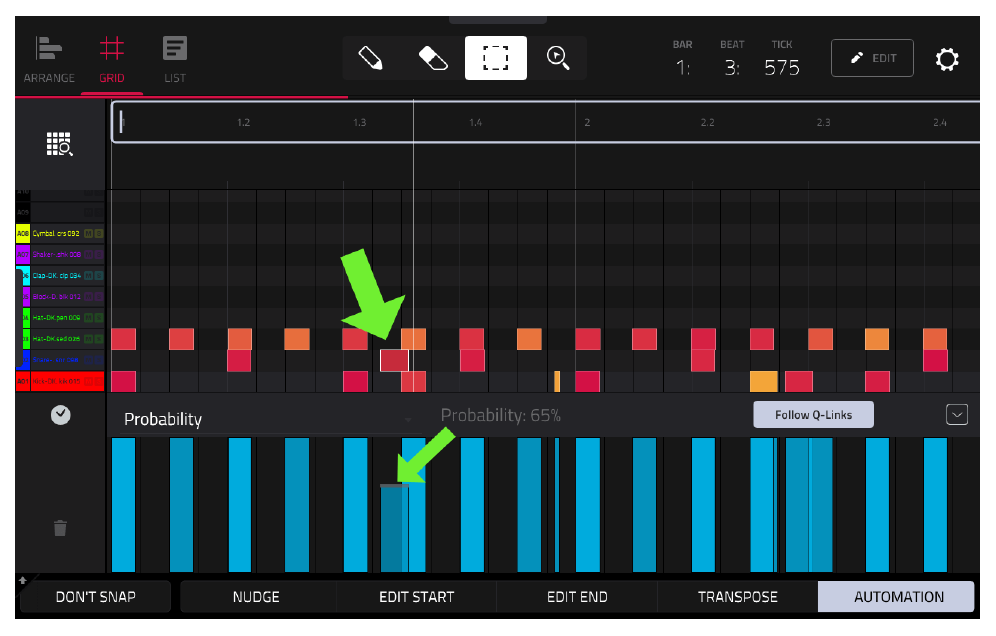Click the trash can icon
Image resolution: width=996 pixels, height=636 pixels.
[x=60, y=528]
